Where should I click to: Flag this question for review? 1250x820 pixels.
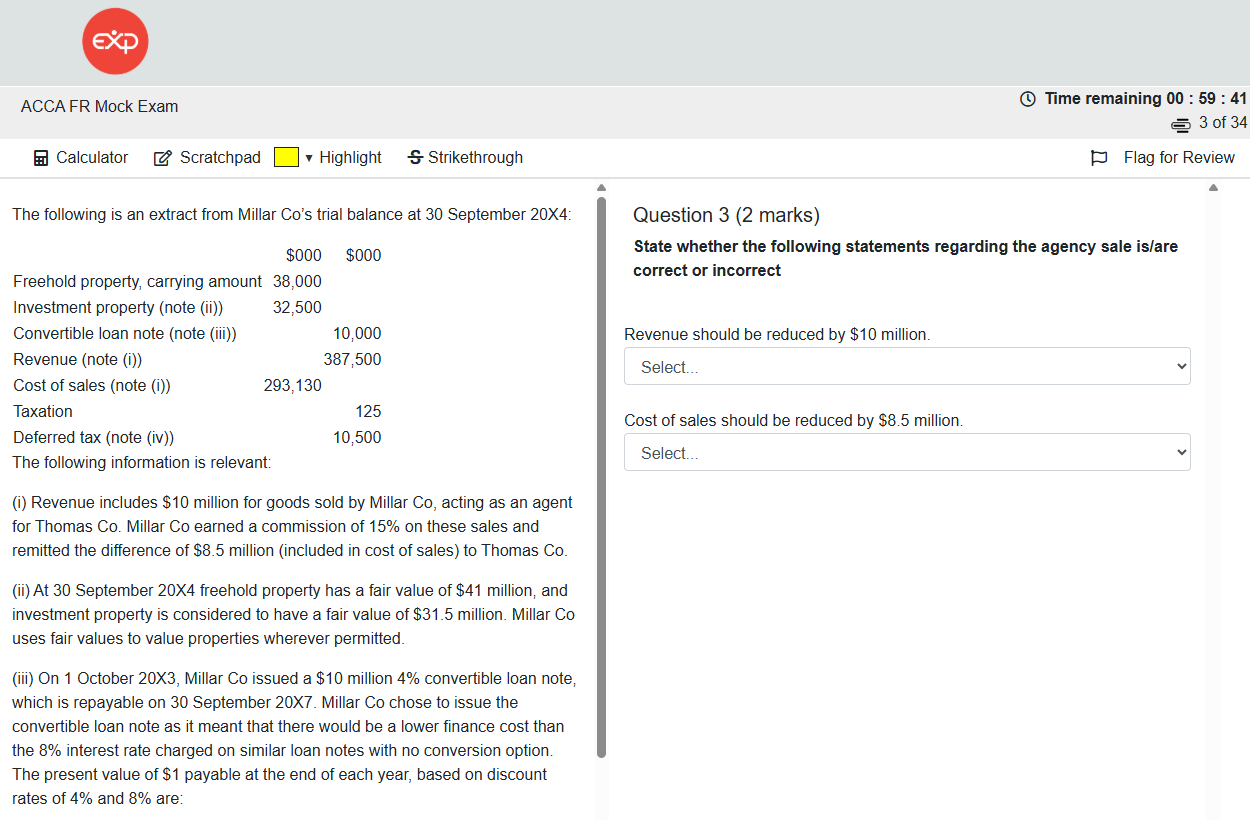[x=1162, y=157]
